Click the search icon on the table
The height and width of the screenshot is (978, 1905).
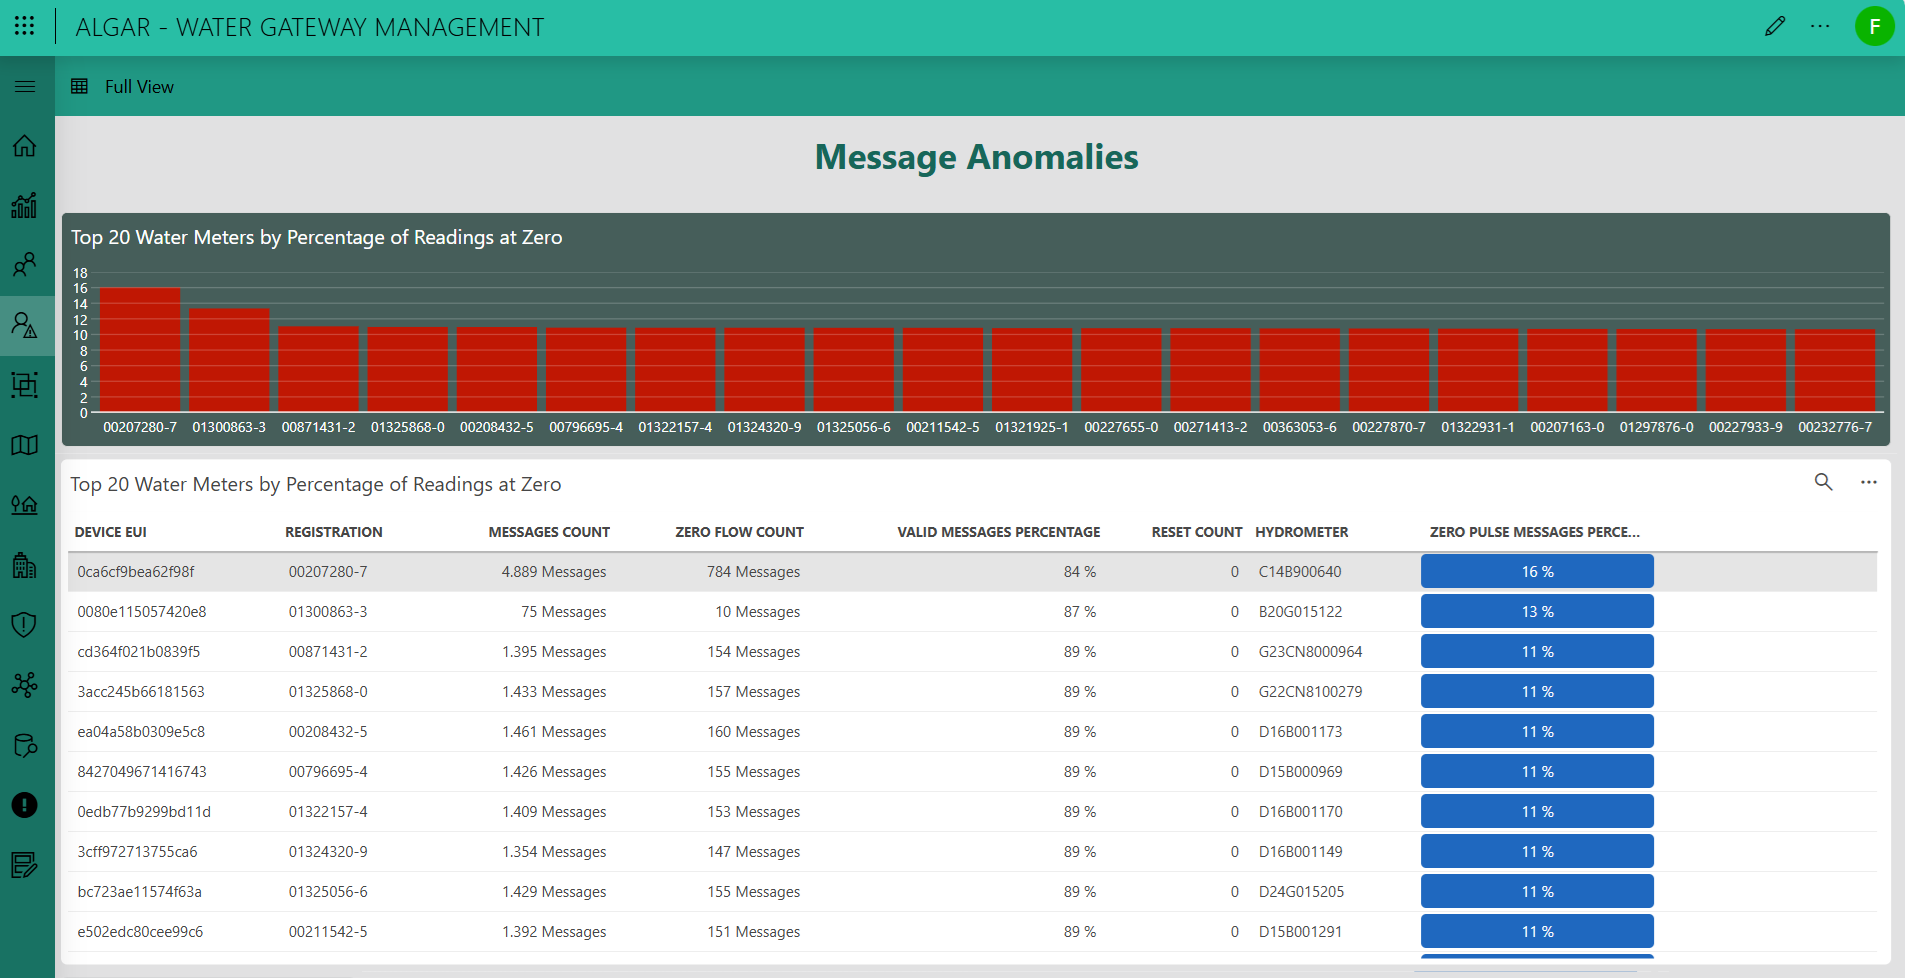[x=1823, y=482]
